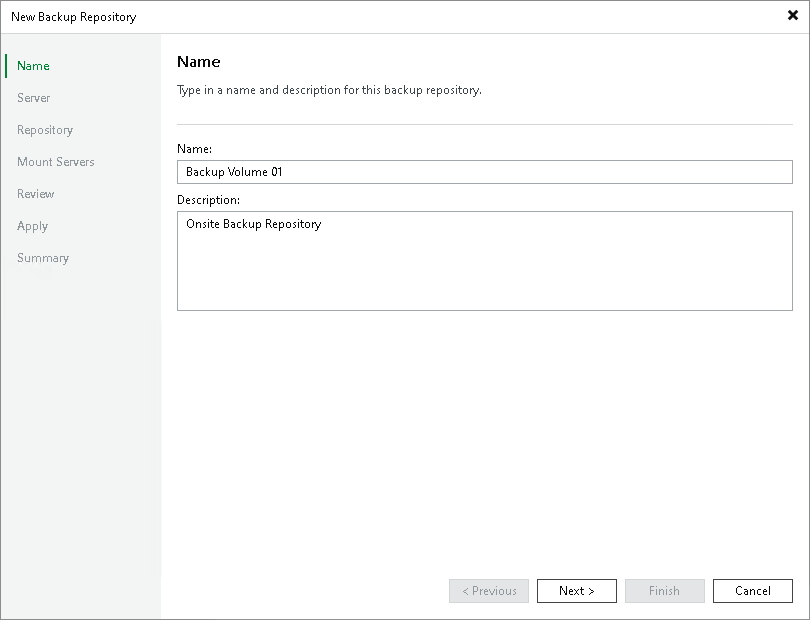Open the Repository step in the sidebar
This screenshot has width=810, height=620.
(47, 129)
